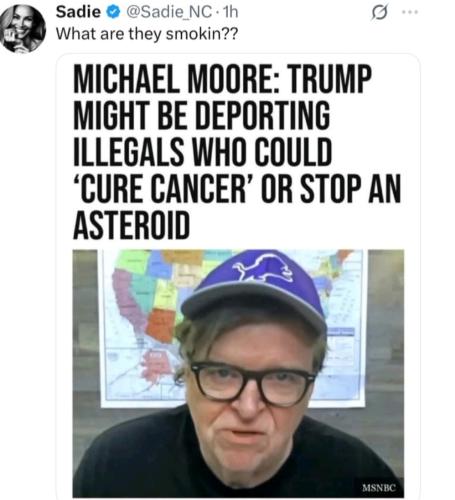Click the word ASTEROID in headline
Viewport: 455px width, 500px height.
131,225
